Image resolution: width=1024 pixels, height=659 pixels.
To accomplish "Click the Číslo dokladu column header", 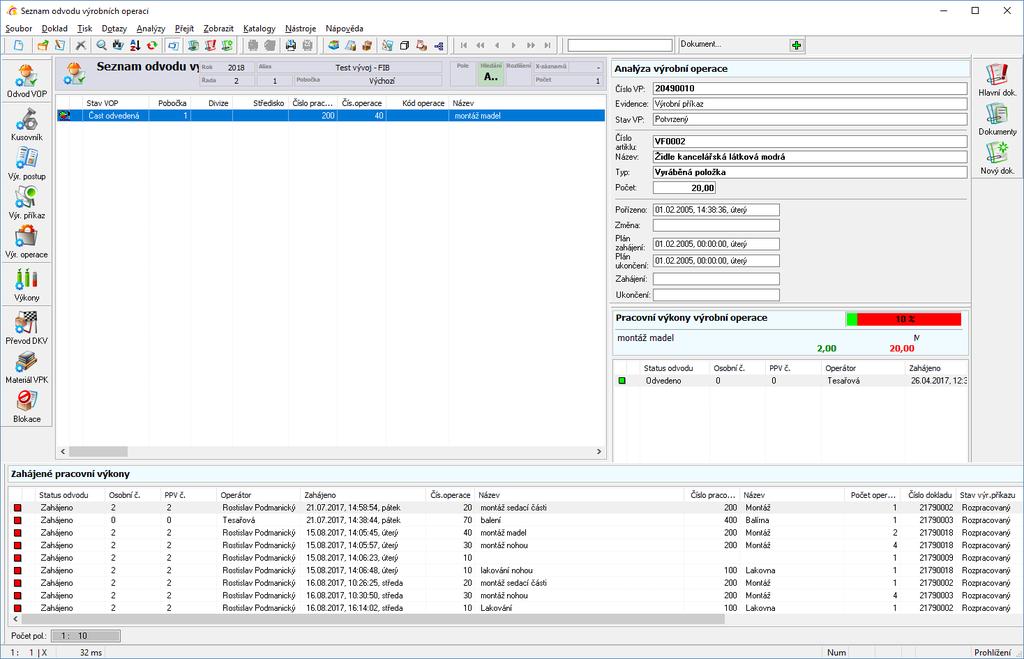I will 929,495.
